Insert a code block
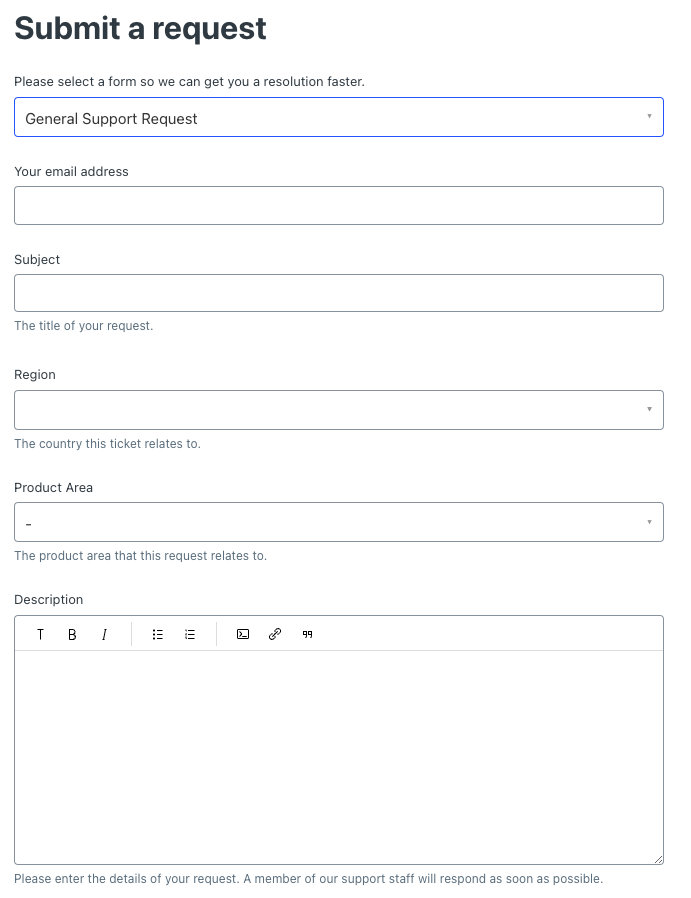The height and width of the screenshot is (898, 691). (x=243, y=634)
